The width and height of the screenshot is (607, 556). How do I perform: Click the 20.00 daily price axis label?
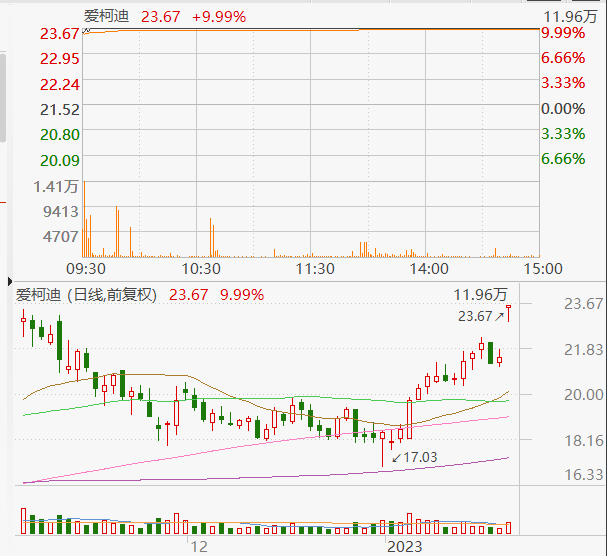[583, 395]
